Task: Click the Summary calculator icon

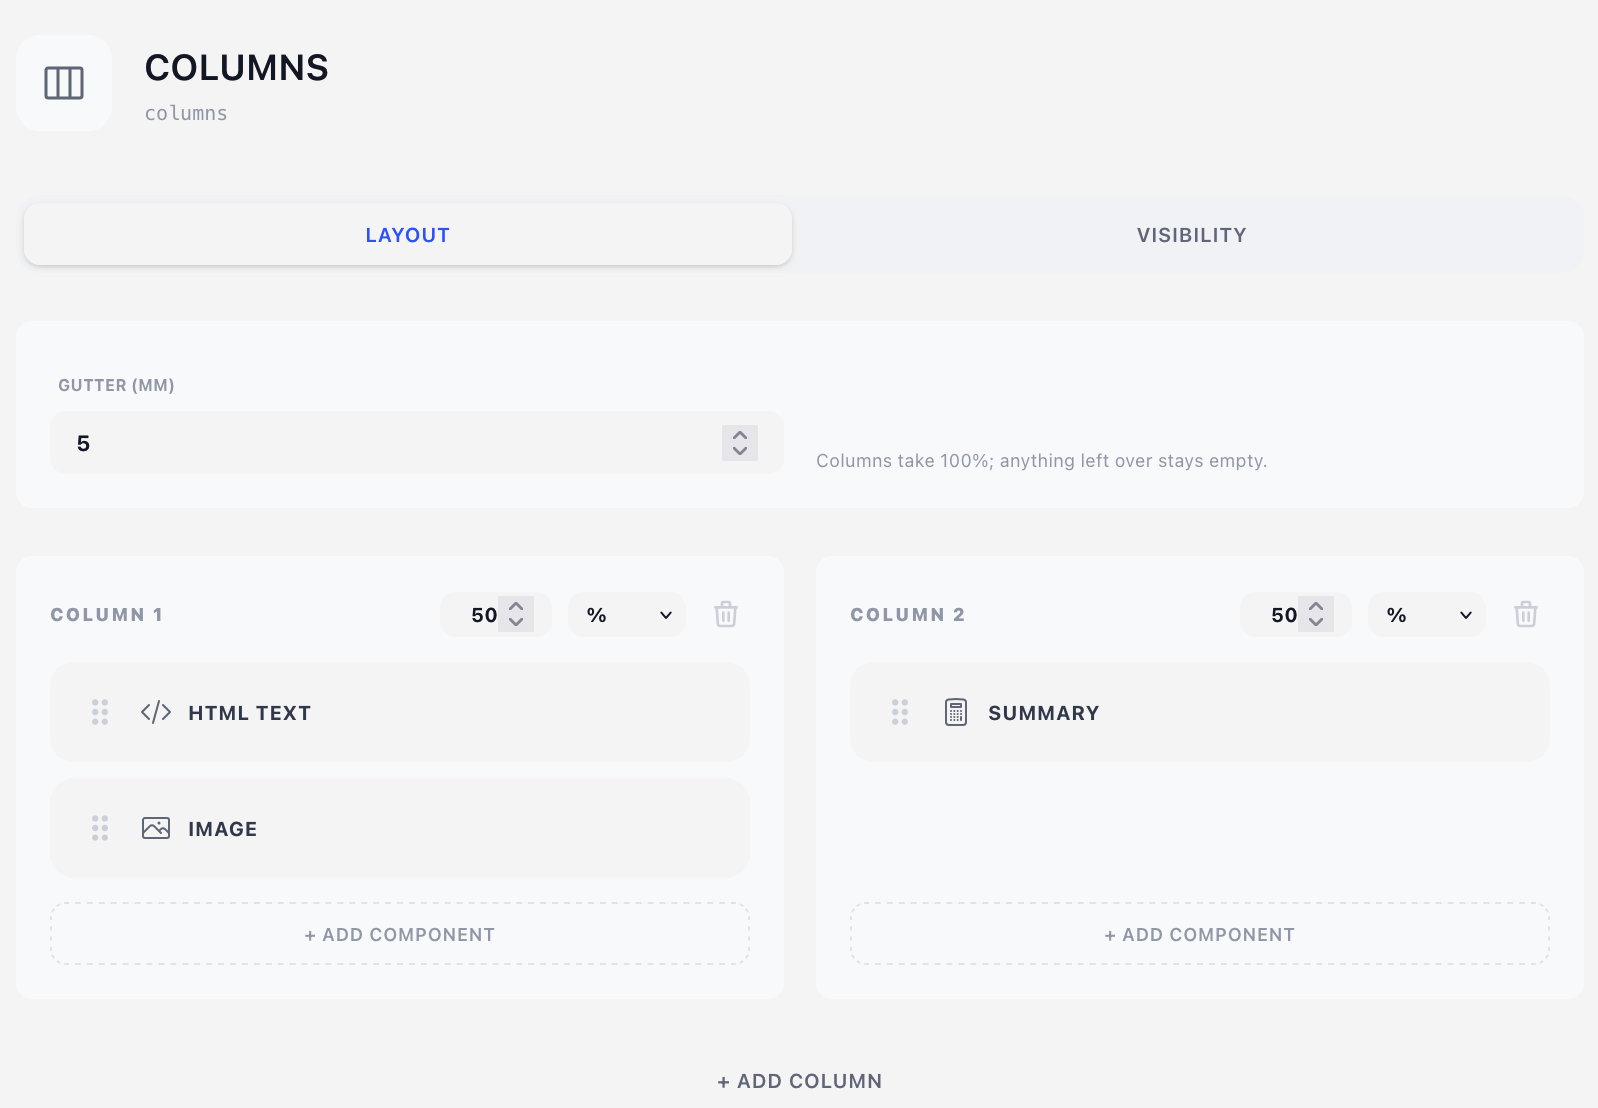Action: tap(956, 712)
